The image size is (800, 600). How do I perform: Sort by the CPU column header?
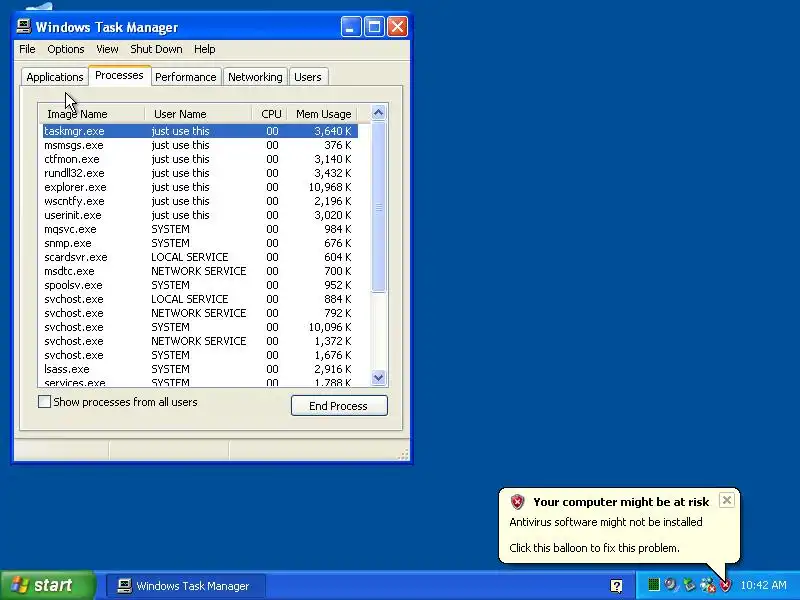coord(270,114)
